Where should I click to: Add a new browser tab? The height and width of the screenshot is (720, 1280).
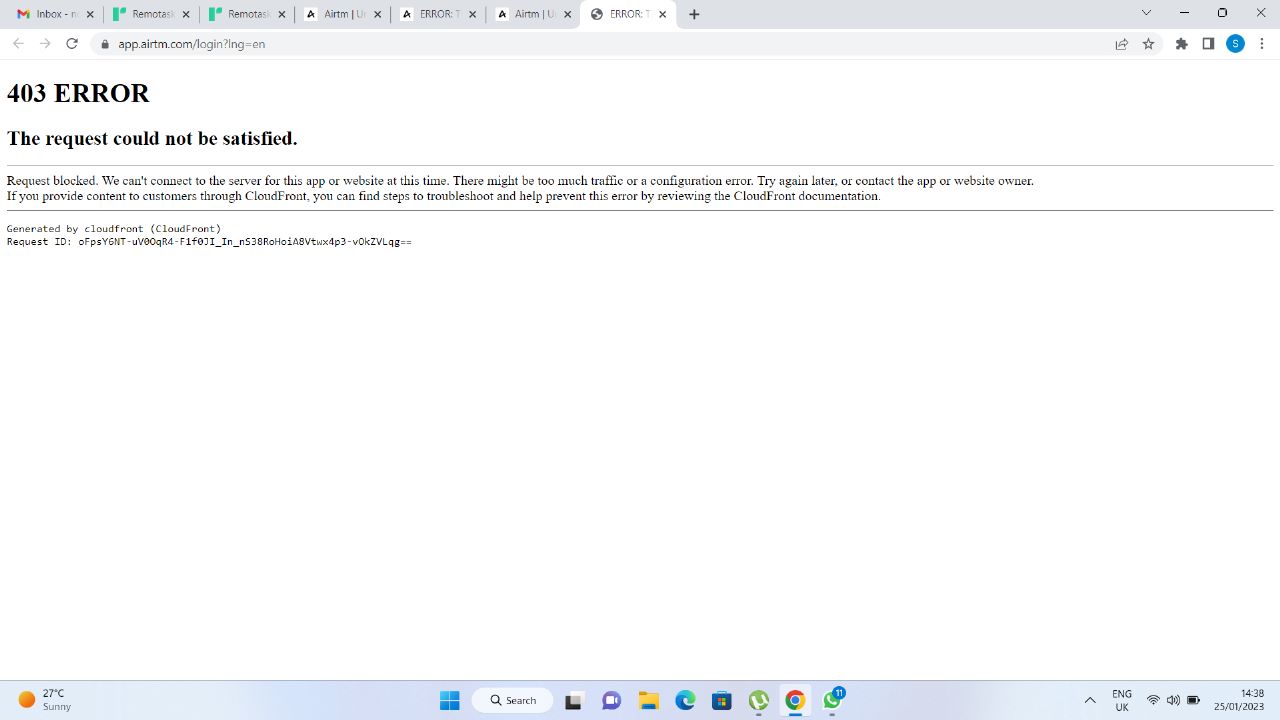coord(694,14)
